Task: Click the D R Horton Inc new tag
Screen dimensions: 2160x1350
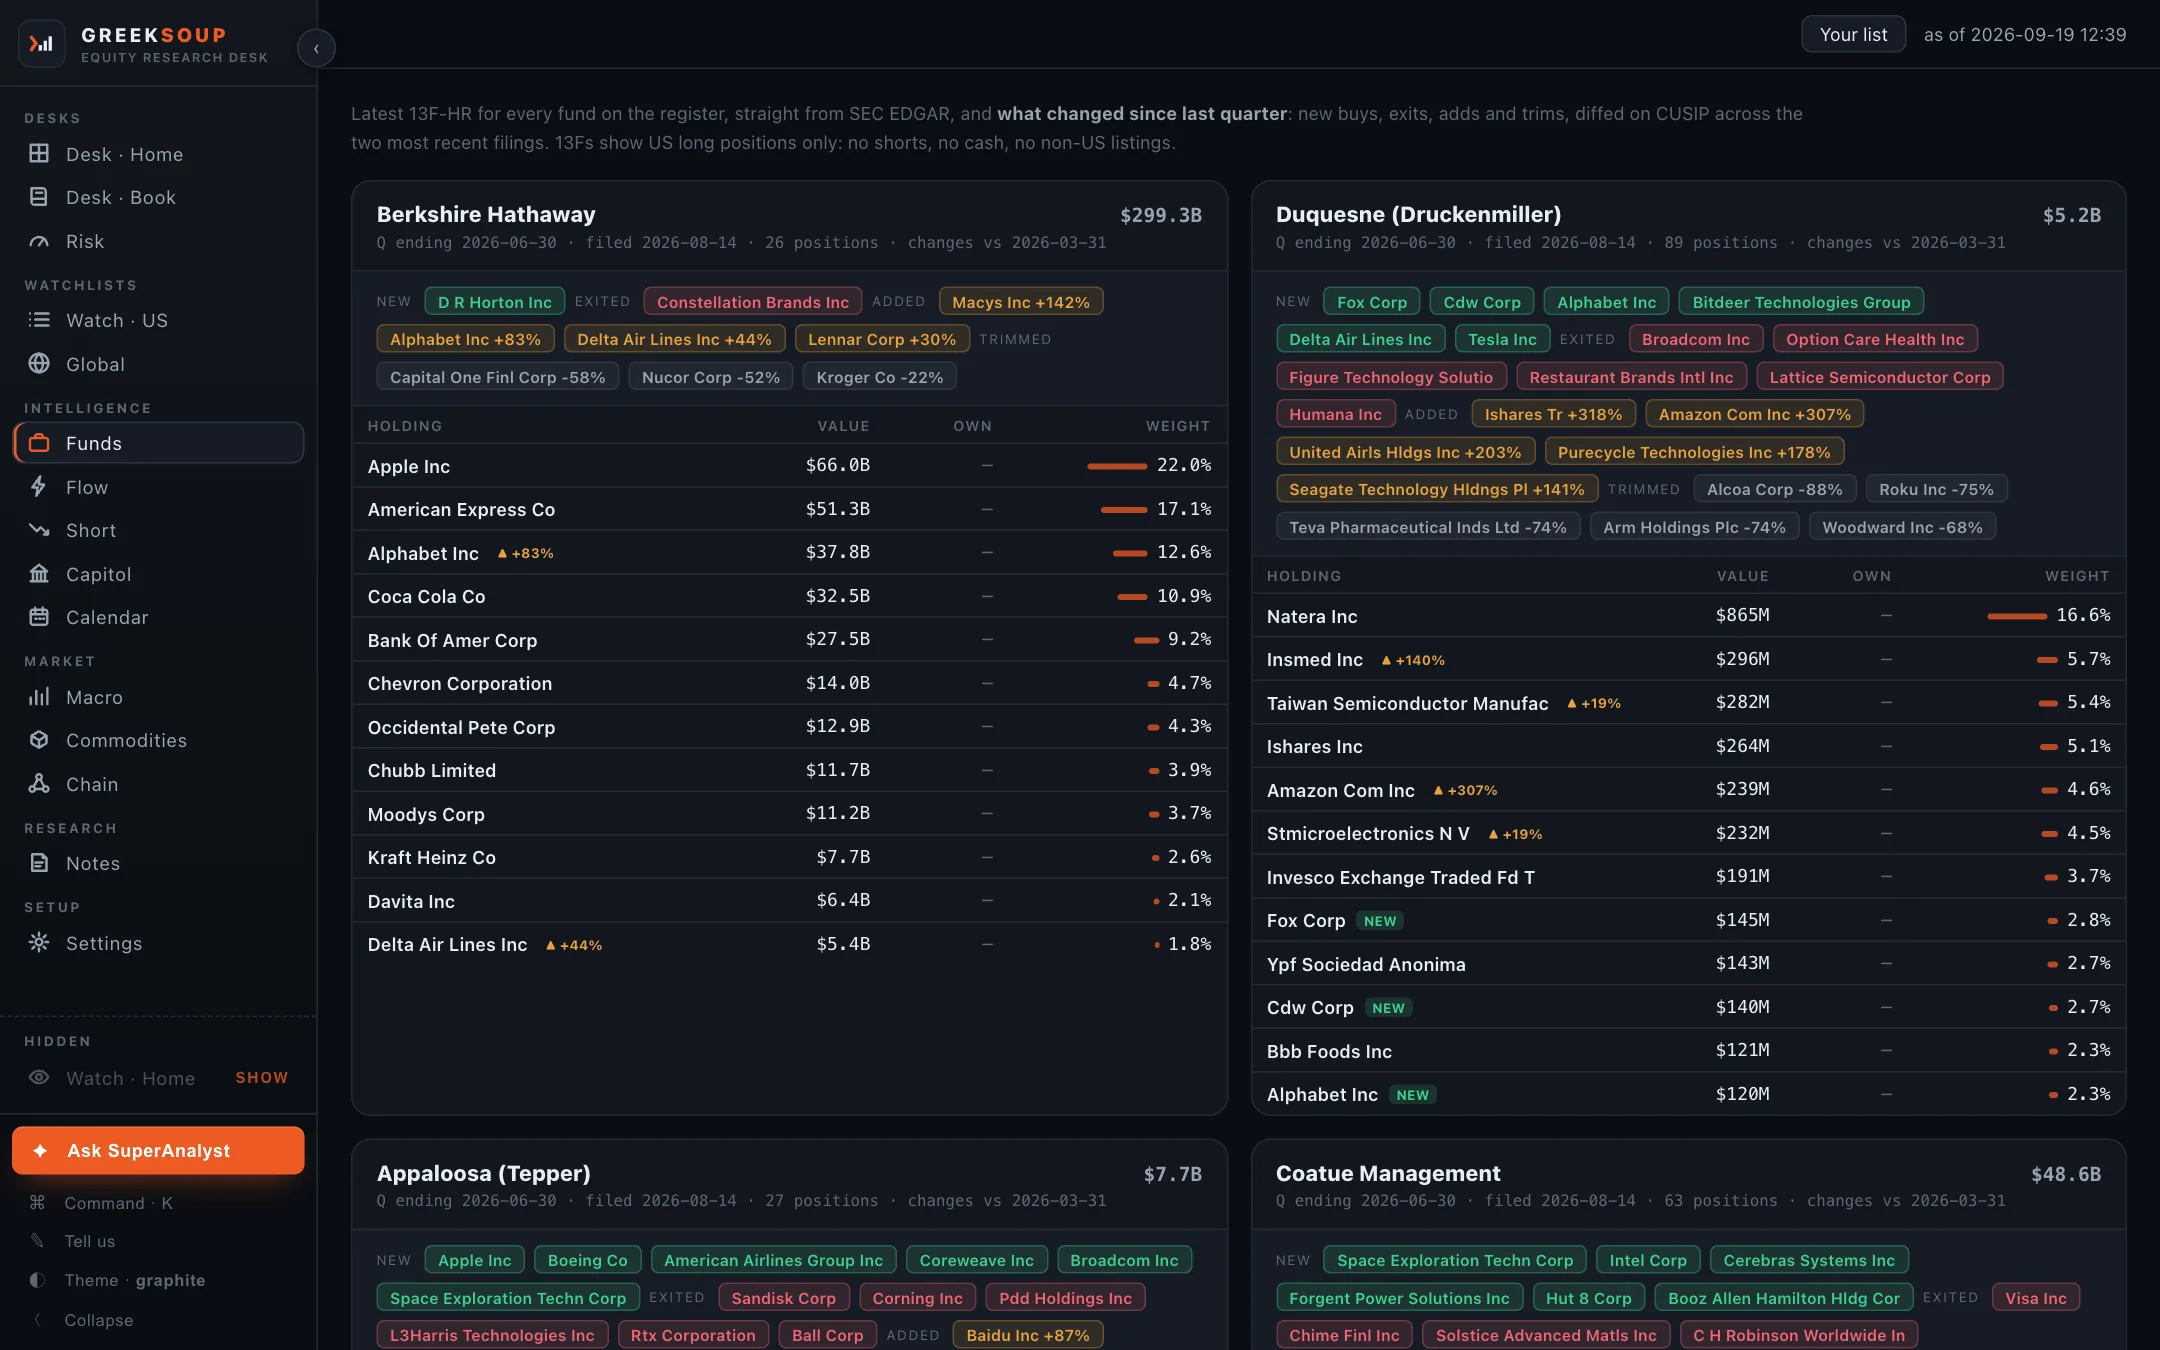Action: pyautogui.click(x=495, y=302)
